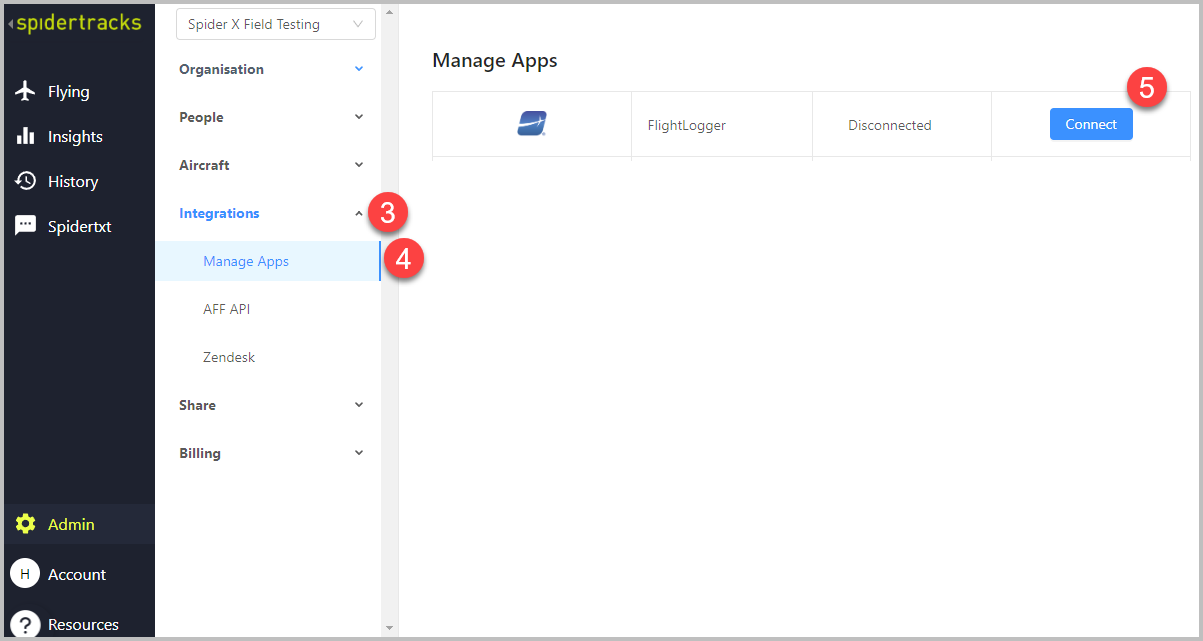
Task: Click the Integrations section label
Action: pyautogui.click(x=219, y=213)
